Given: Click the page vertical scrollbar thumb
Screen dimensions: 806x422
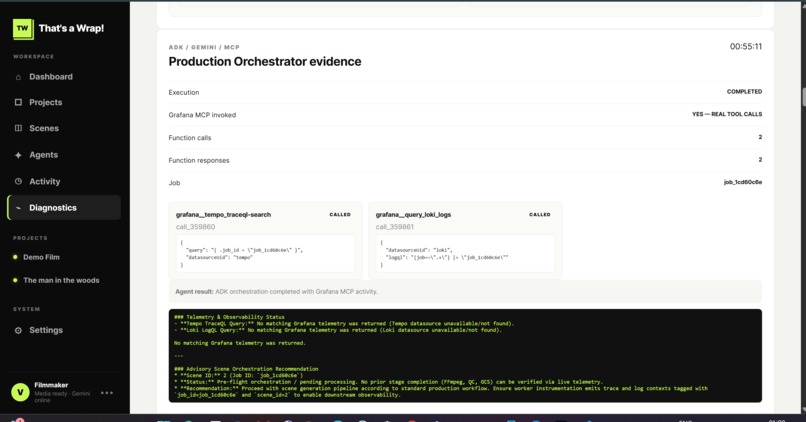Looking at the screenshot, I should click(803, 97).
